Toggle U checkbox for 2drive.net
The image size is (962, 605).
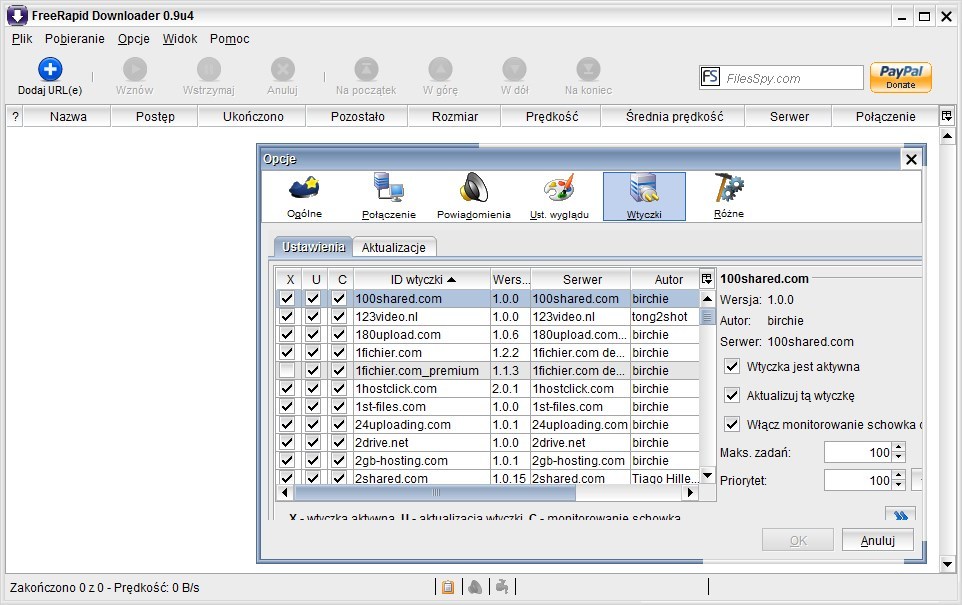click(x=313, y=442)
